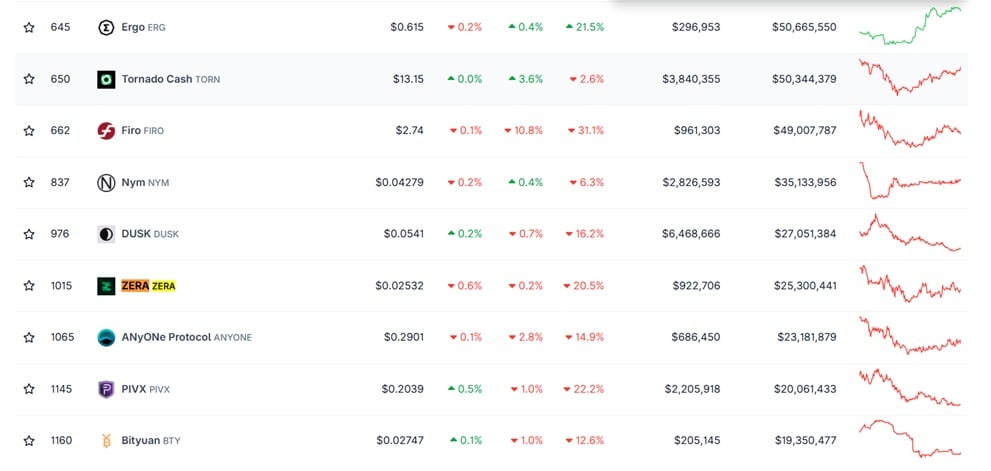991x471 pixels.
Task: View Bityuan's sparkline chart
Action: tap(910, 439)
